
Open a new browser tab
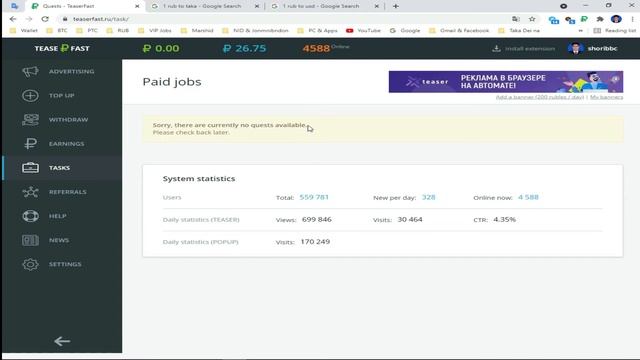pos(396,6)
